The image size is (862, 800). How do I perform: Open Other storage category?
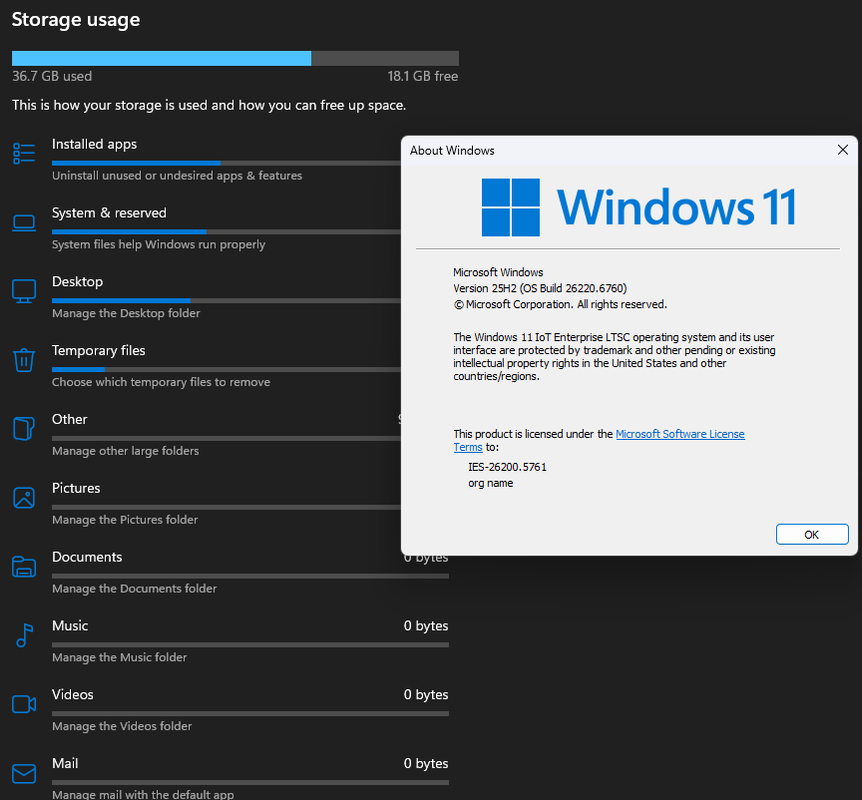click(x=231, y=434)
